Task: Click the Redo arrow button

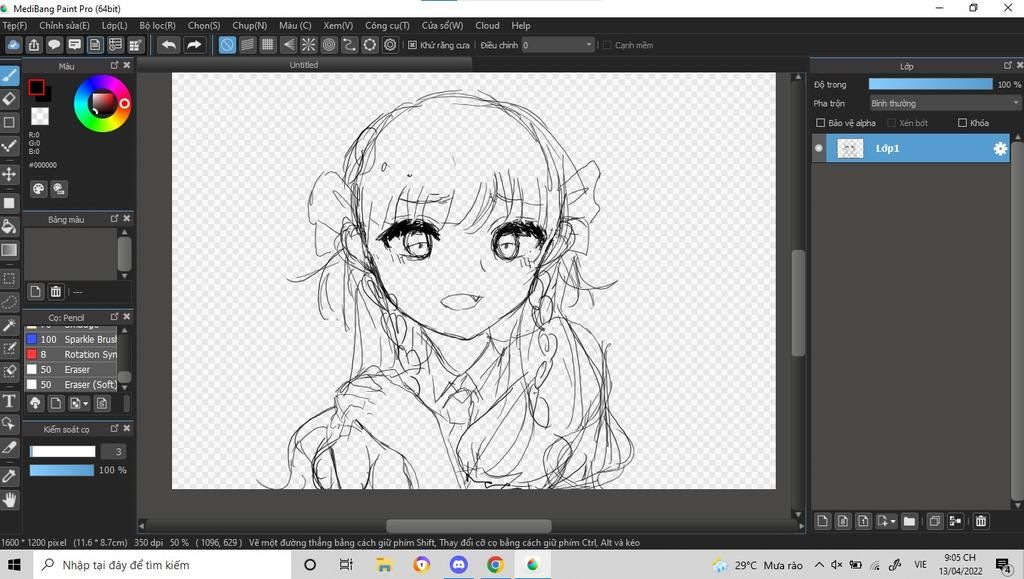Action: coord(194,44)
